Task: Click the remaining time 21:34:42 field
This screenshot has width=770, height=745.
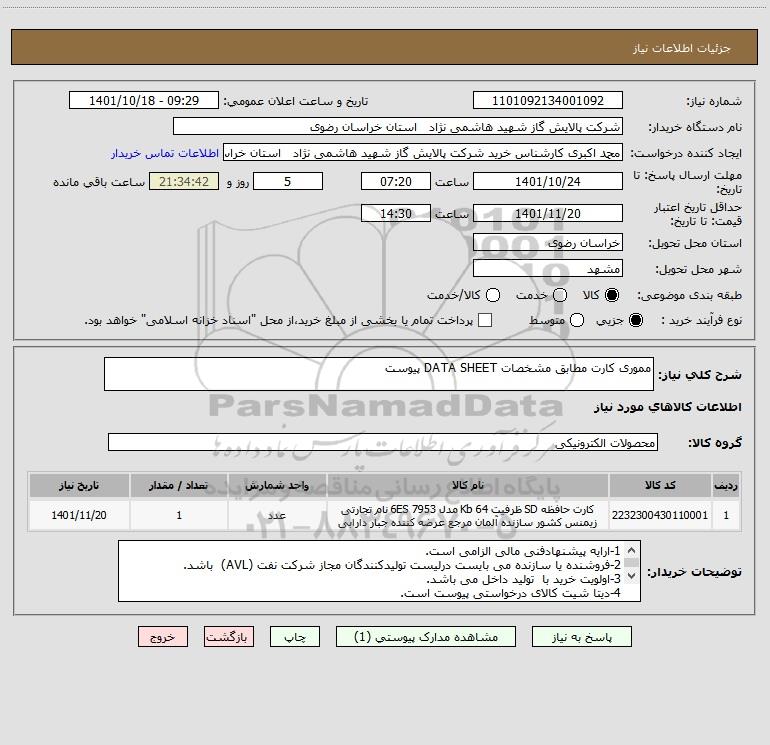Action: (184, 181)
